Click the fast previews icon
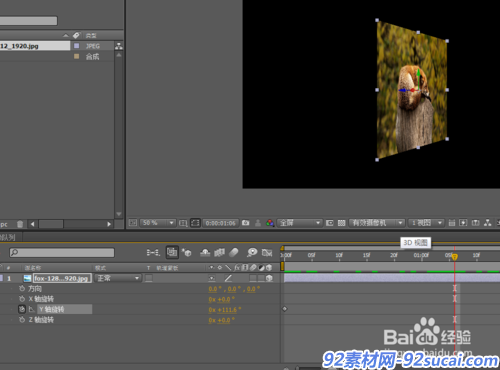500x370 pixels. coord(463,223)
